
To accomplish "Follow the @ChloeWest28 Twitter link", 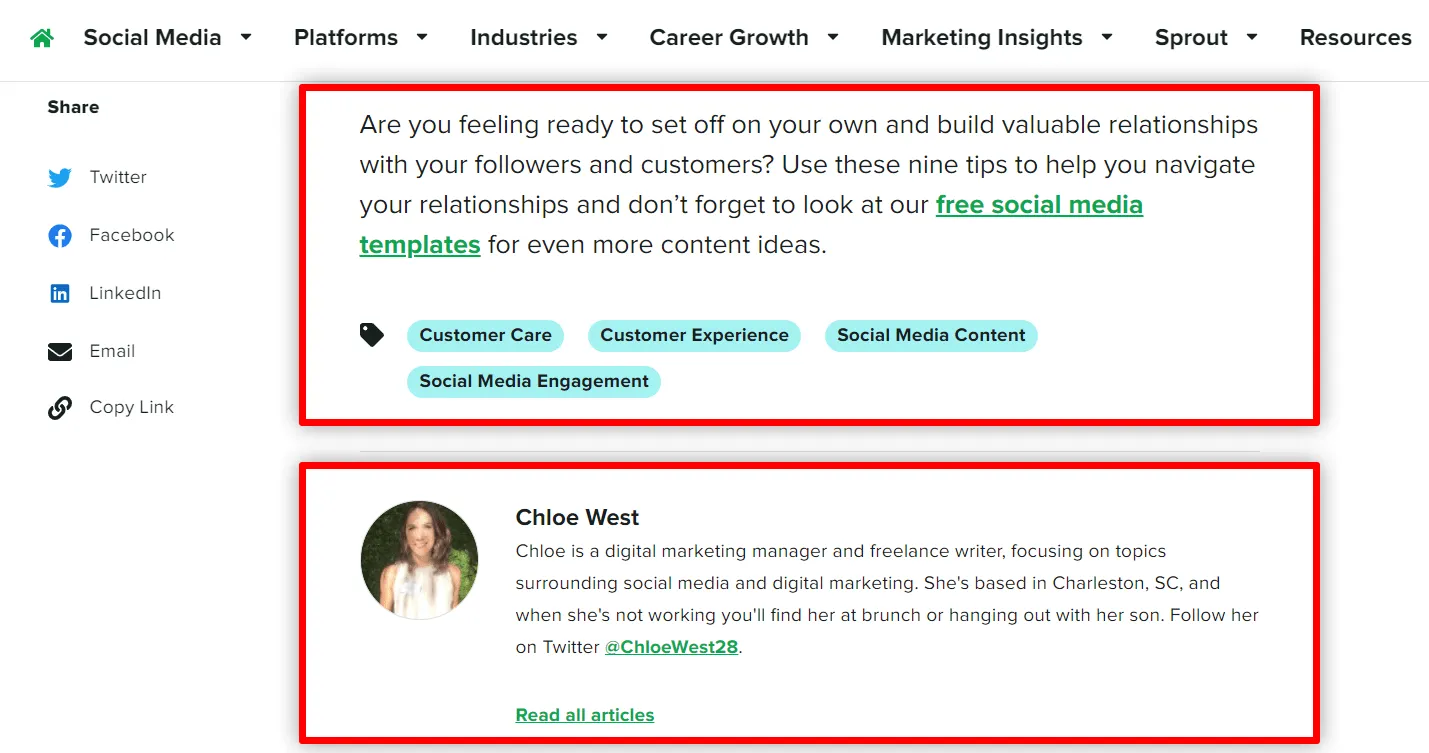I will tap(671, 647).
